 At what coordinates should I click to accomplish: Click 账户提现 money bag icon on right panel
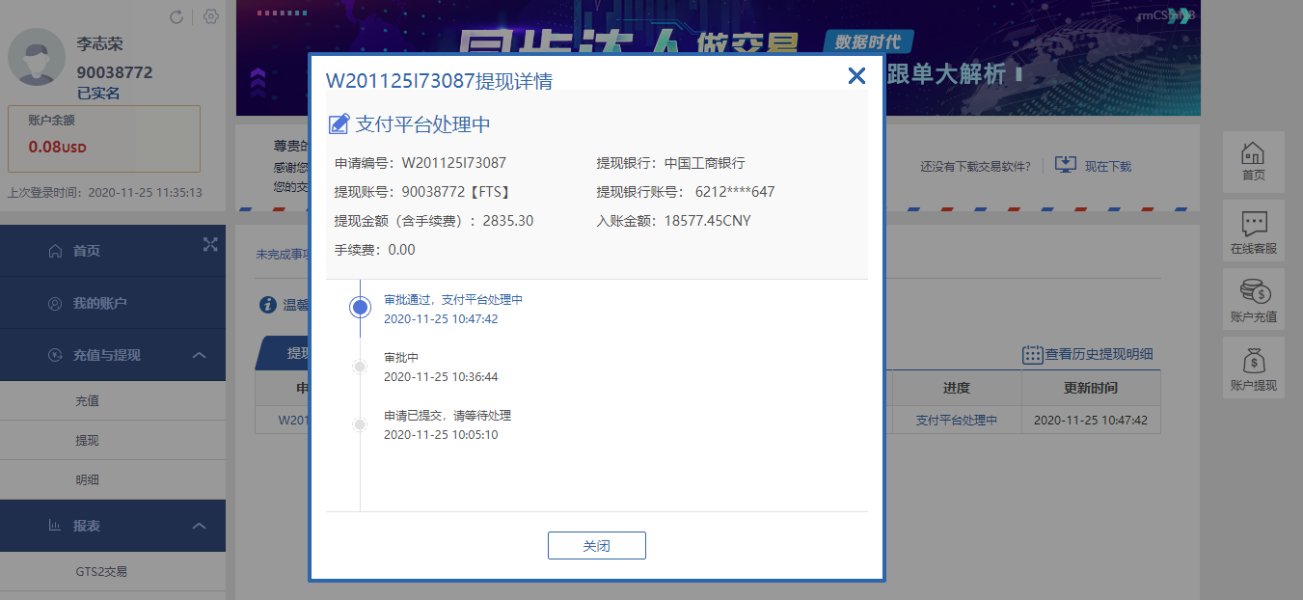1253,367
